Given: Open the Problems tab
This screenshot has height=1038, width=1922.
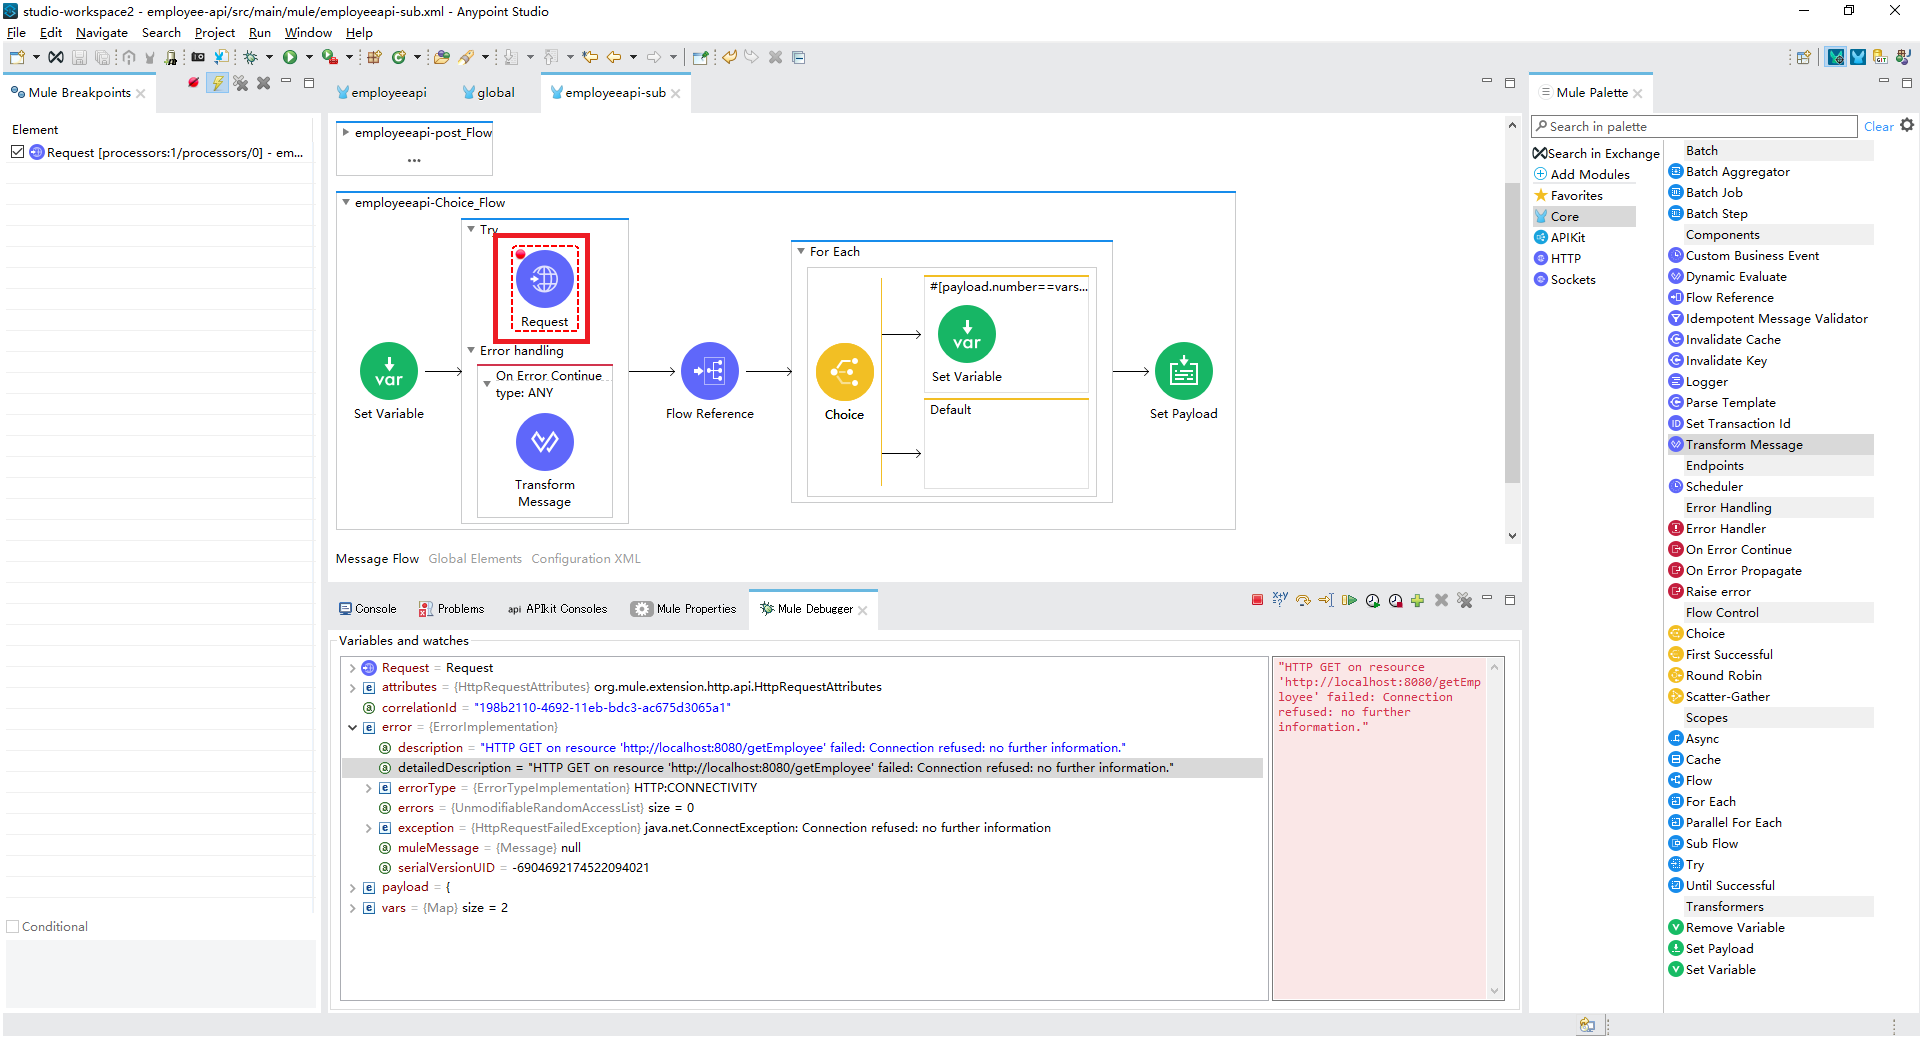Looking at the screenshot, I should 451,609.
